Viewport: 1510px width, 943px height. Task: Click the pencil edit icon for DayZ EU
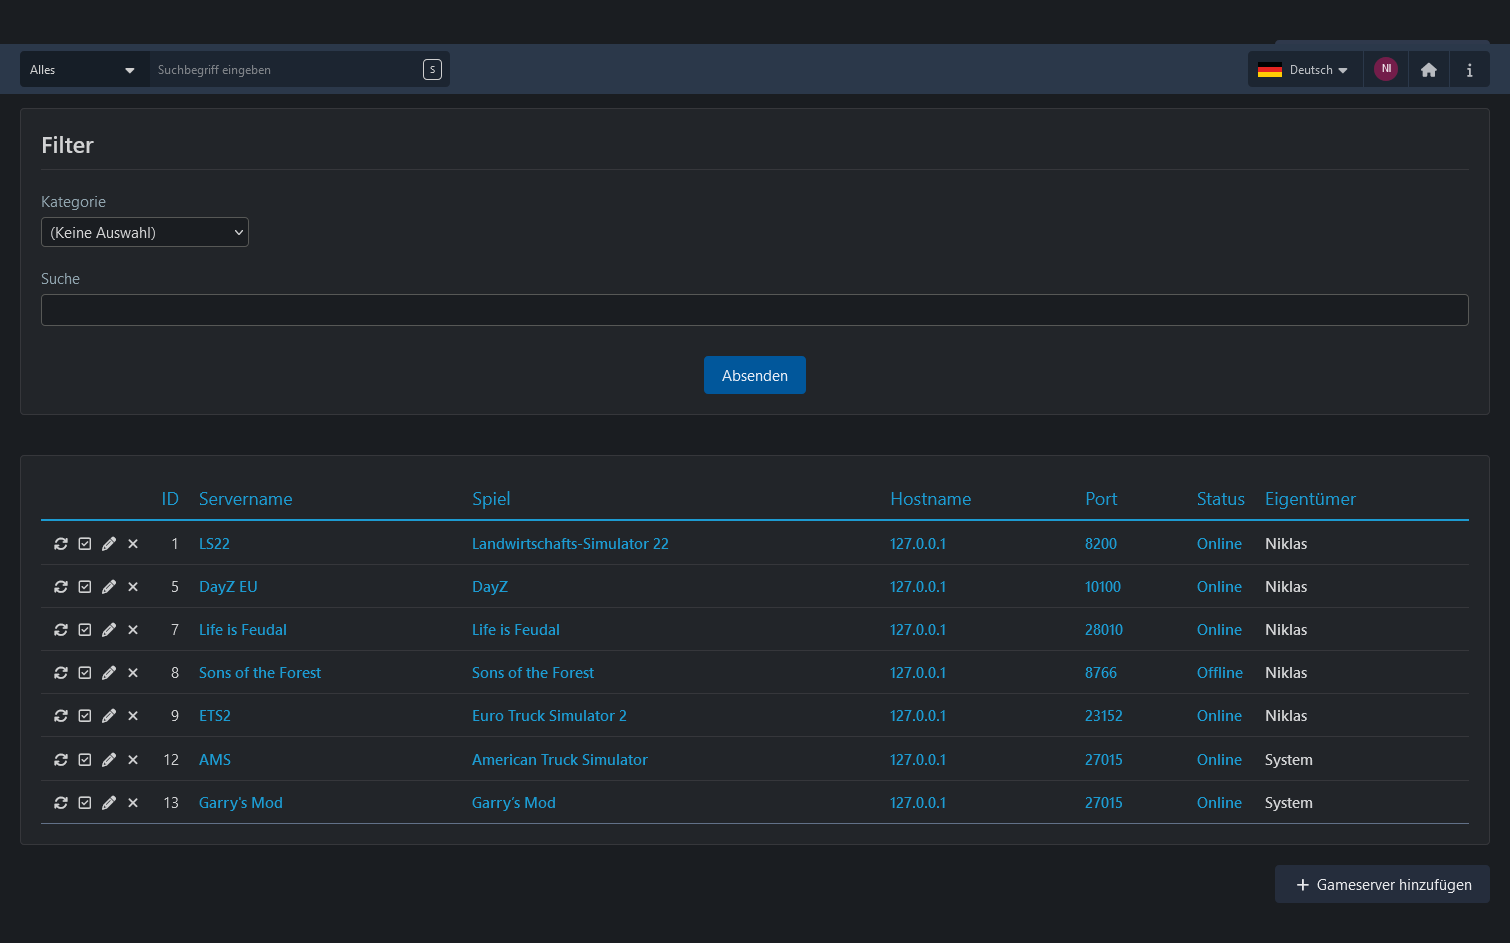[109, 587]
